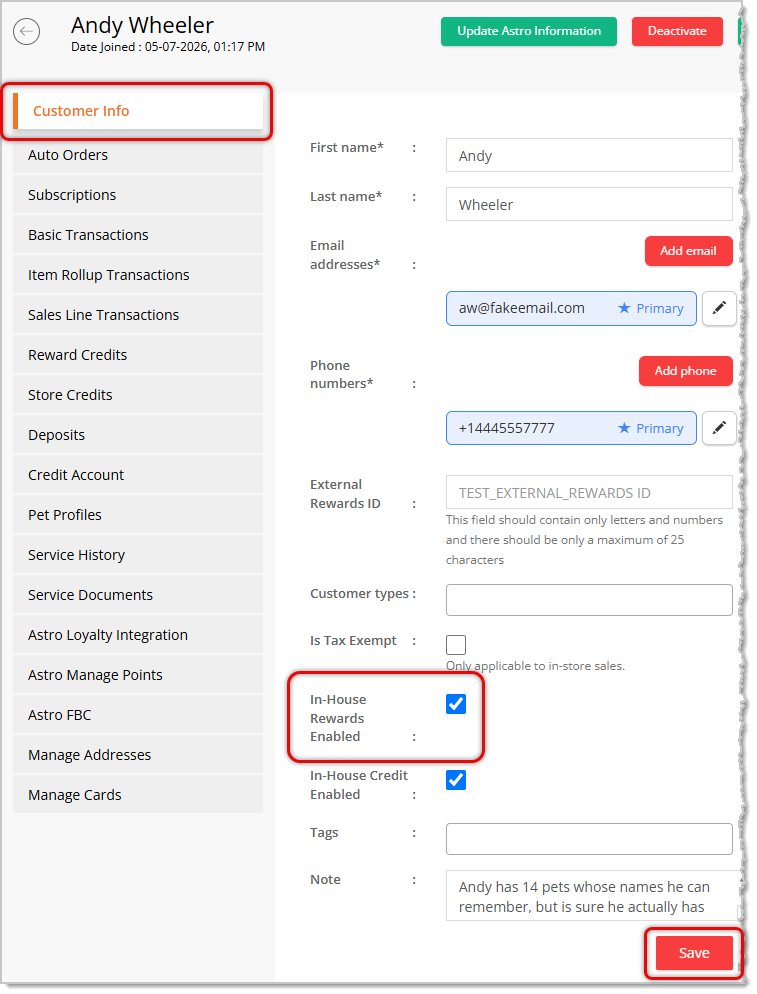Open the Astro FBC section
This screenshot has height=994, width=757.
tap(138, 714)
